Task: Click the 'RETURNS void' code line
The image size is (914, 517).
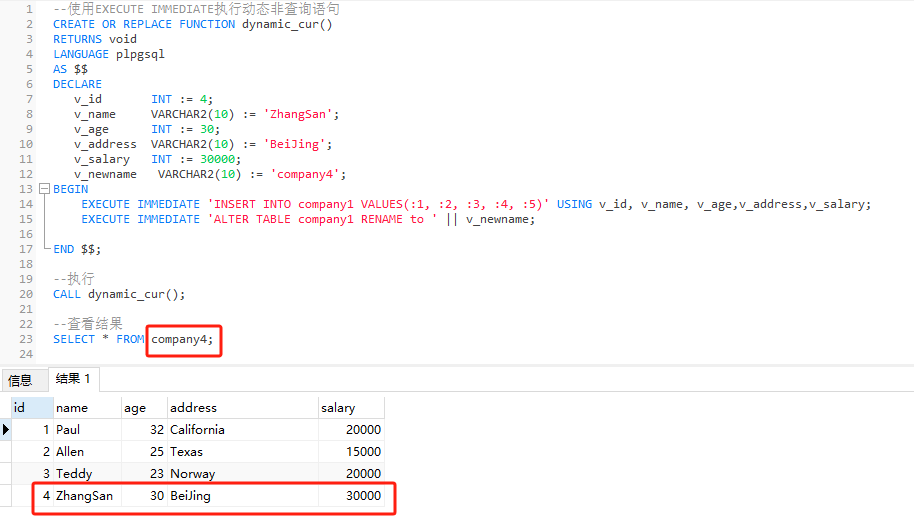Action: 95,39
